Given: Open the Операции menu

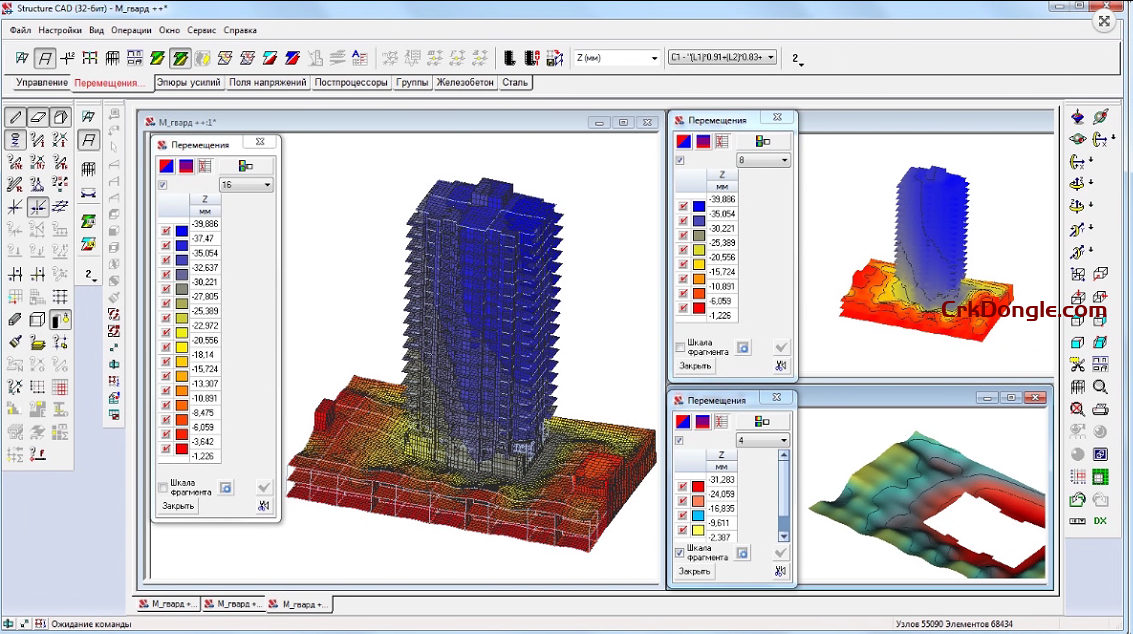Looking at the screenshot, I should 131,30.
